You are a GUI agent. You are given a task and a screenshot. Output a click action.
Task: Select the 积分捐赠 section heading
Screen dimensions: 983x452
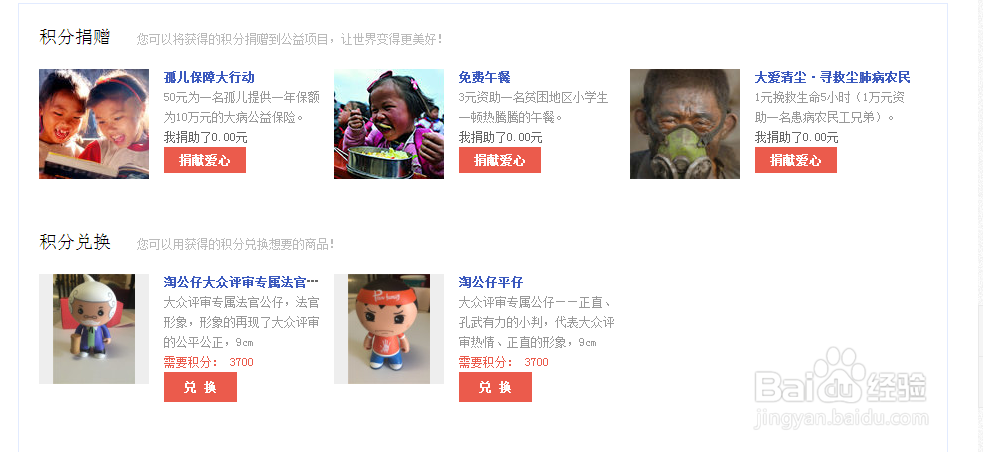pos(75,37)
